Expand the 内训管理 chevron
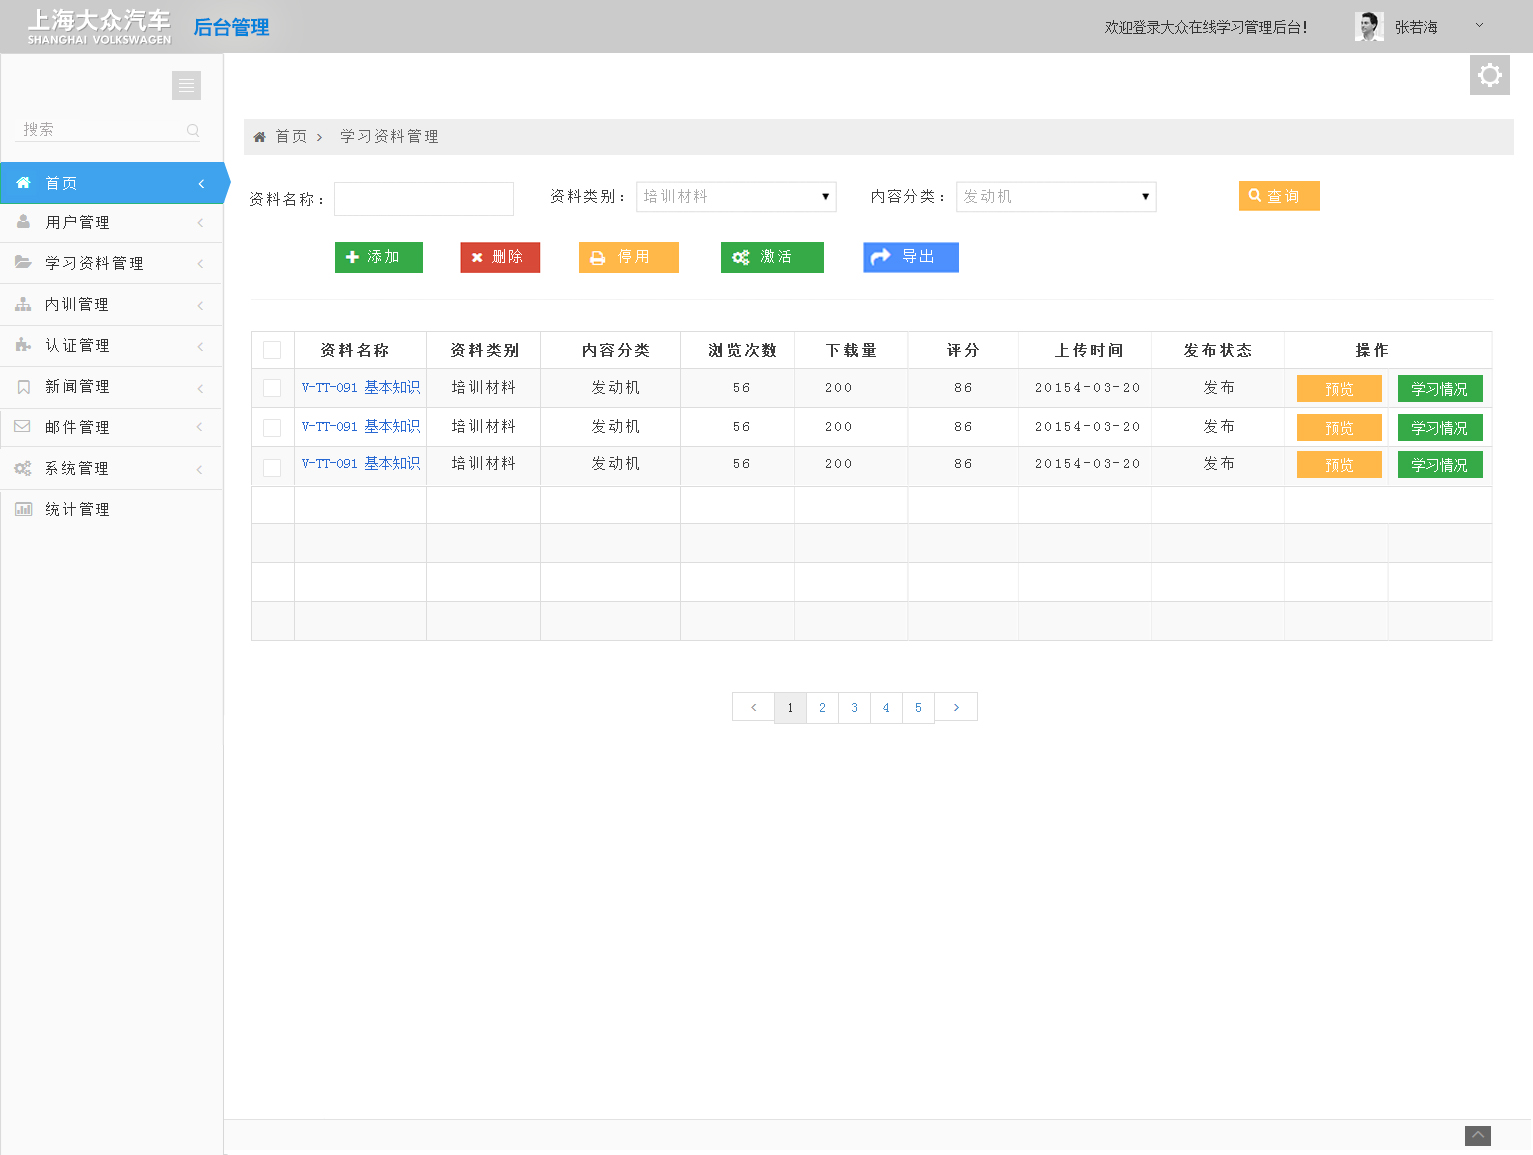The height and width of the screenshot is (1155, 1533). point(200,305)
